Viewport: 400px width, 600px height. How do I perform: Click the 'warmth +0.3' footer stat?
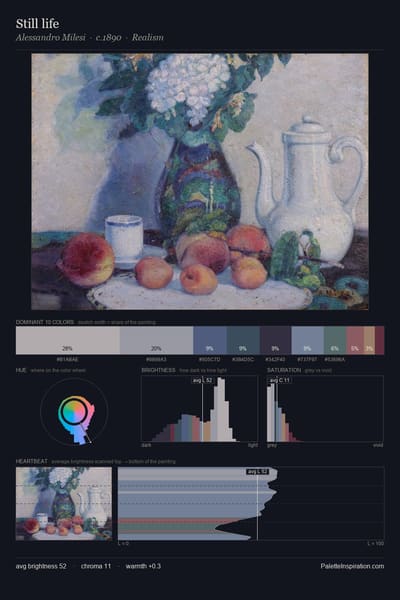click(x=143, y=566)
